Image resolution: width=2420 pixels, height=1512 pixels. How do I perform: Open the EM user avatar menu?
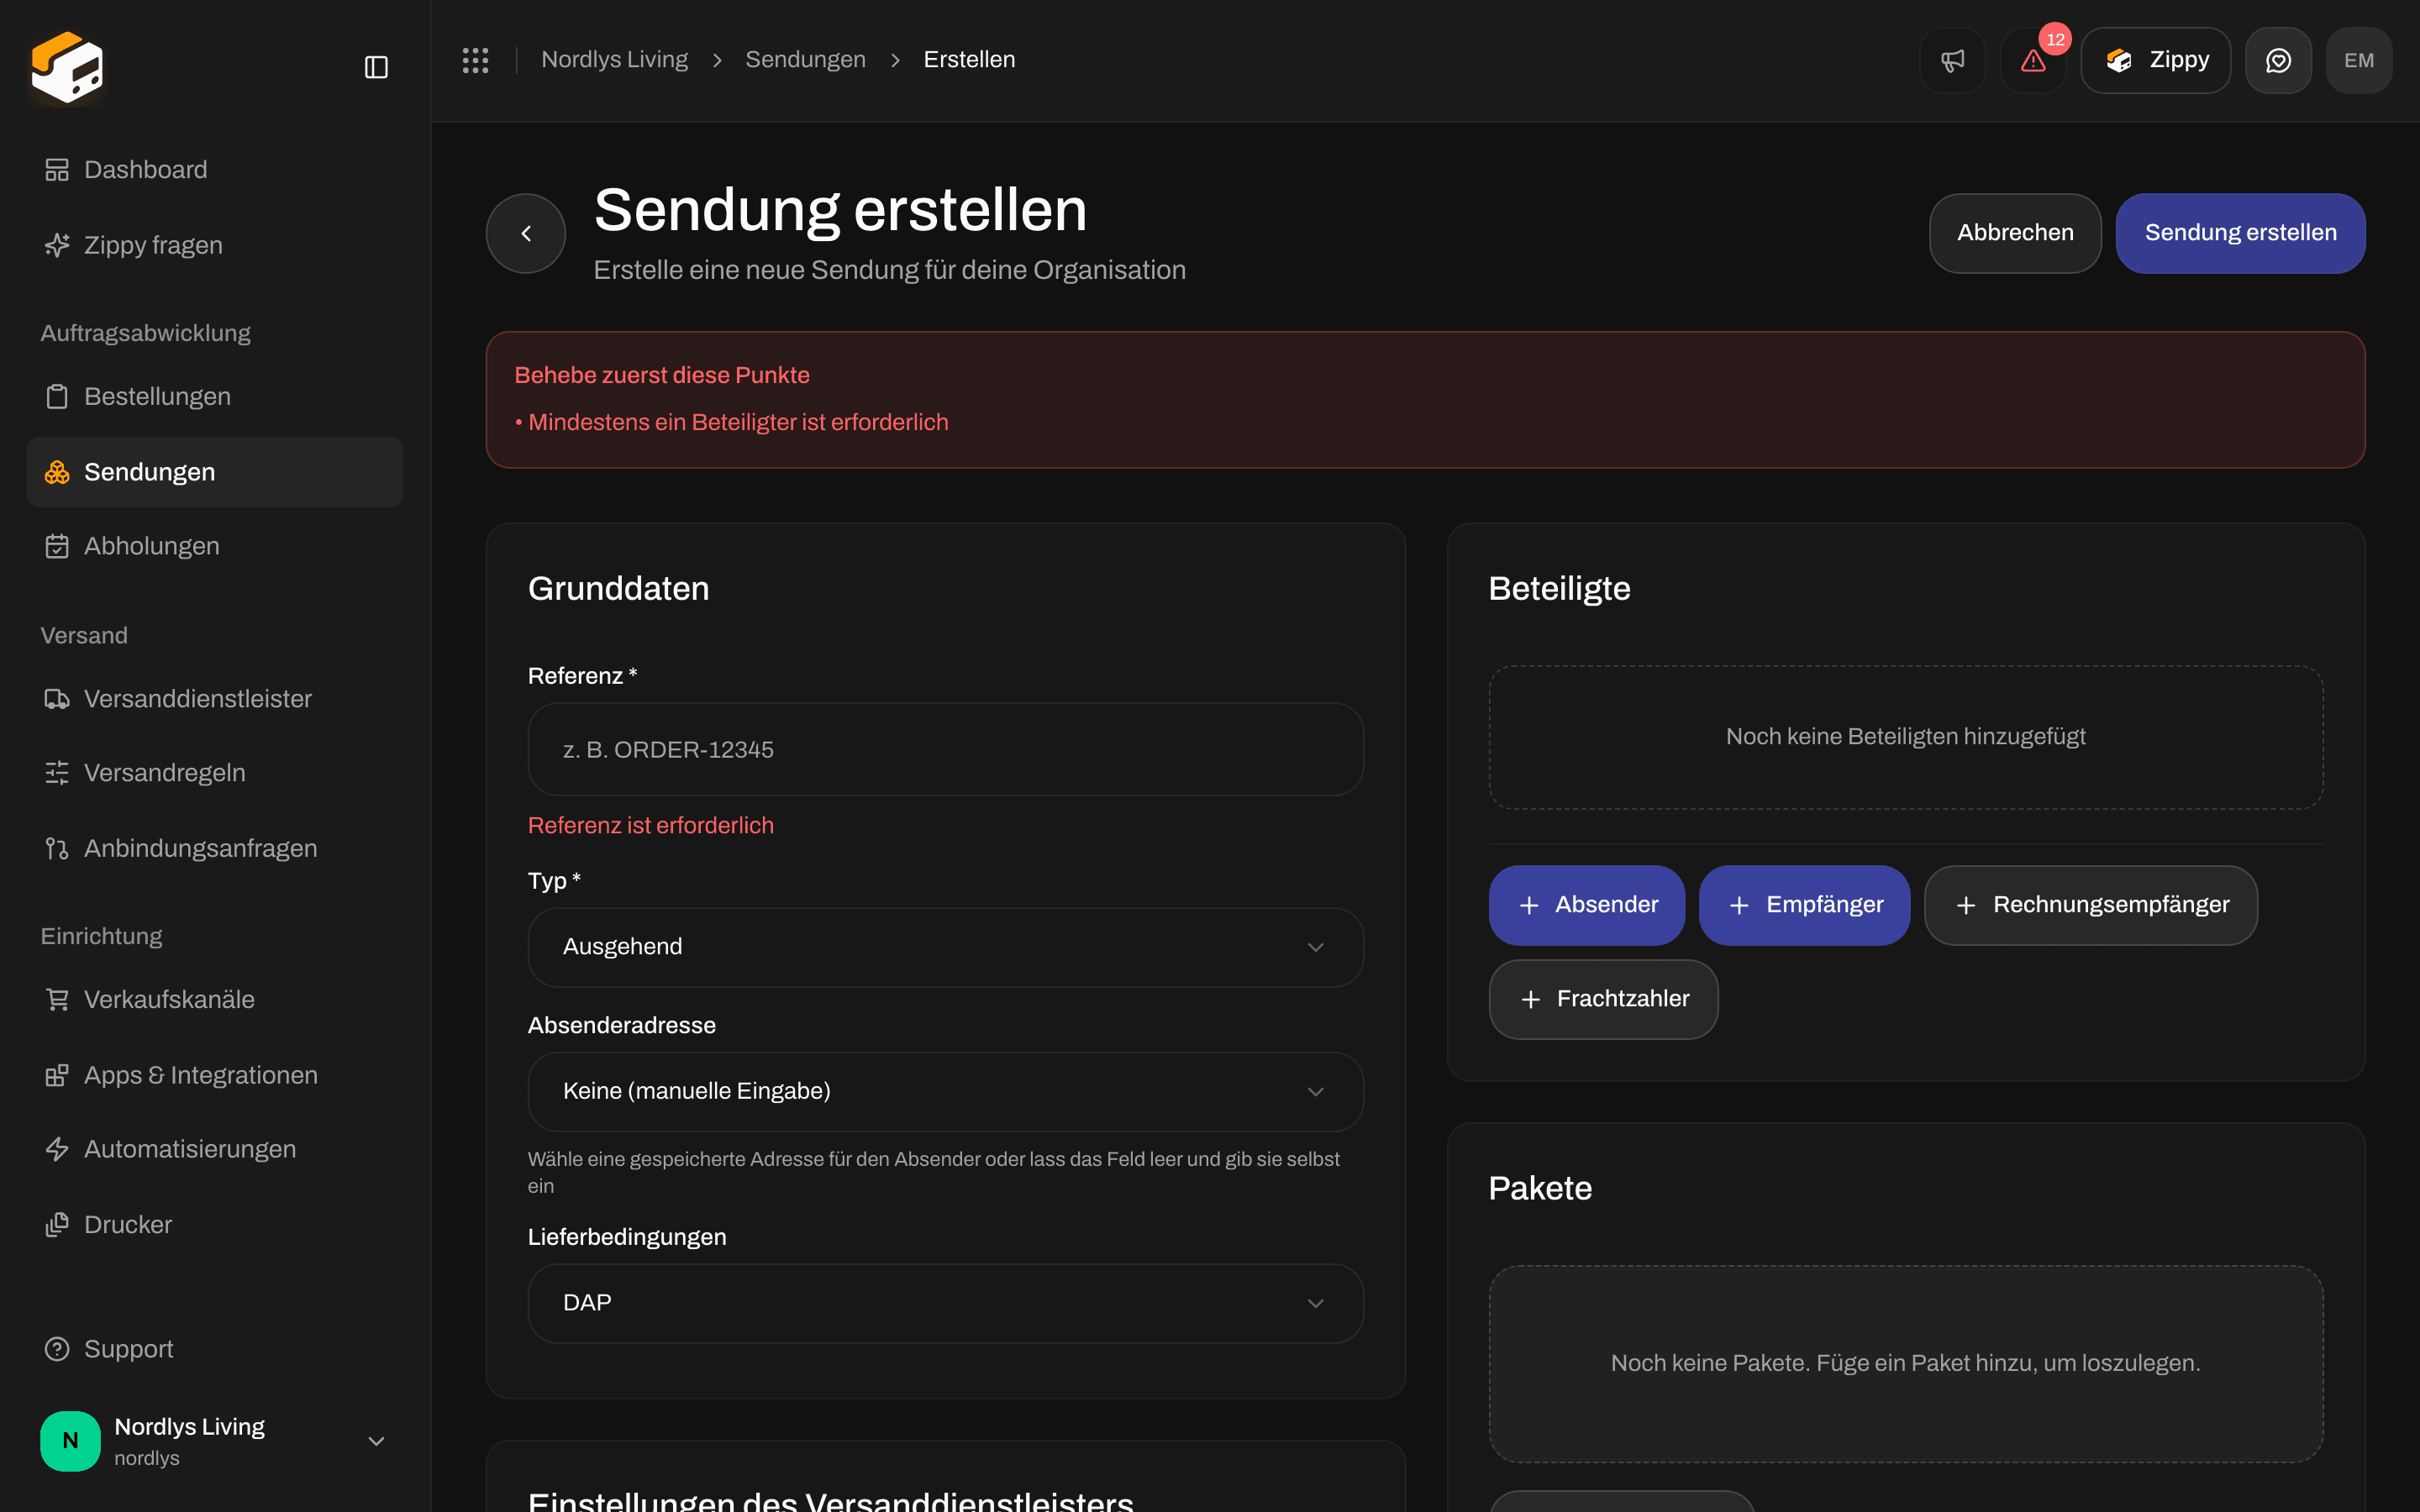click(2359, 60)
